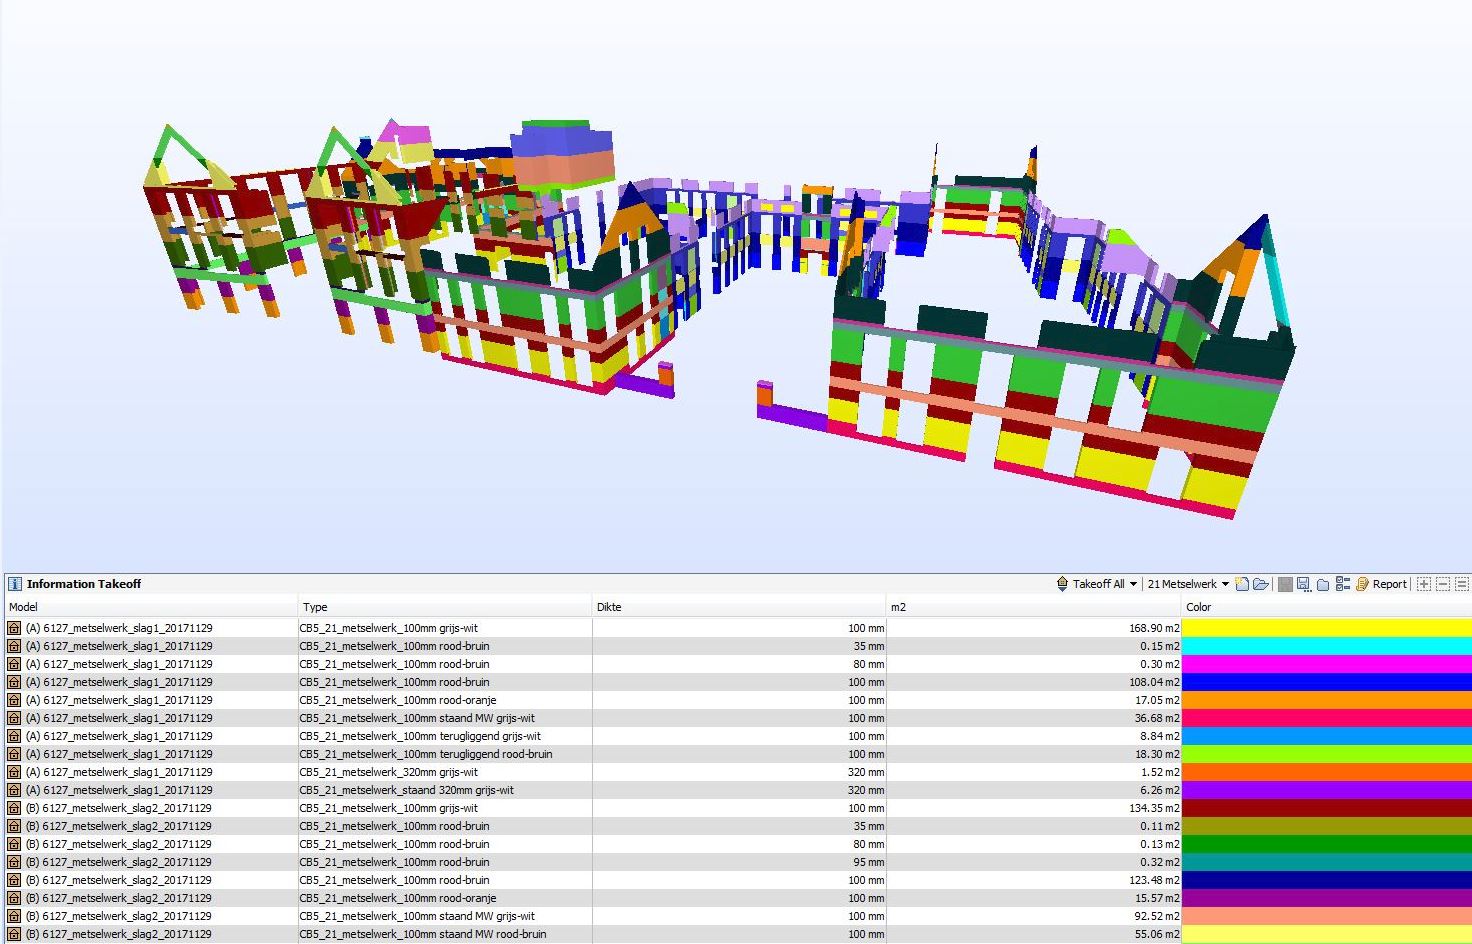Image resolution: width=1472 pixels, height=944 pixels.
Task: Expand all takeoff rows with plus icon
Action: click(x=1424, y=584)
